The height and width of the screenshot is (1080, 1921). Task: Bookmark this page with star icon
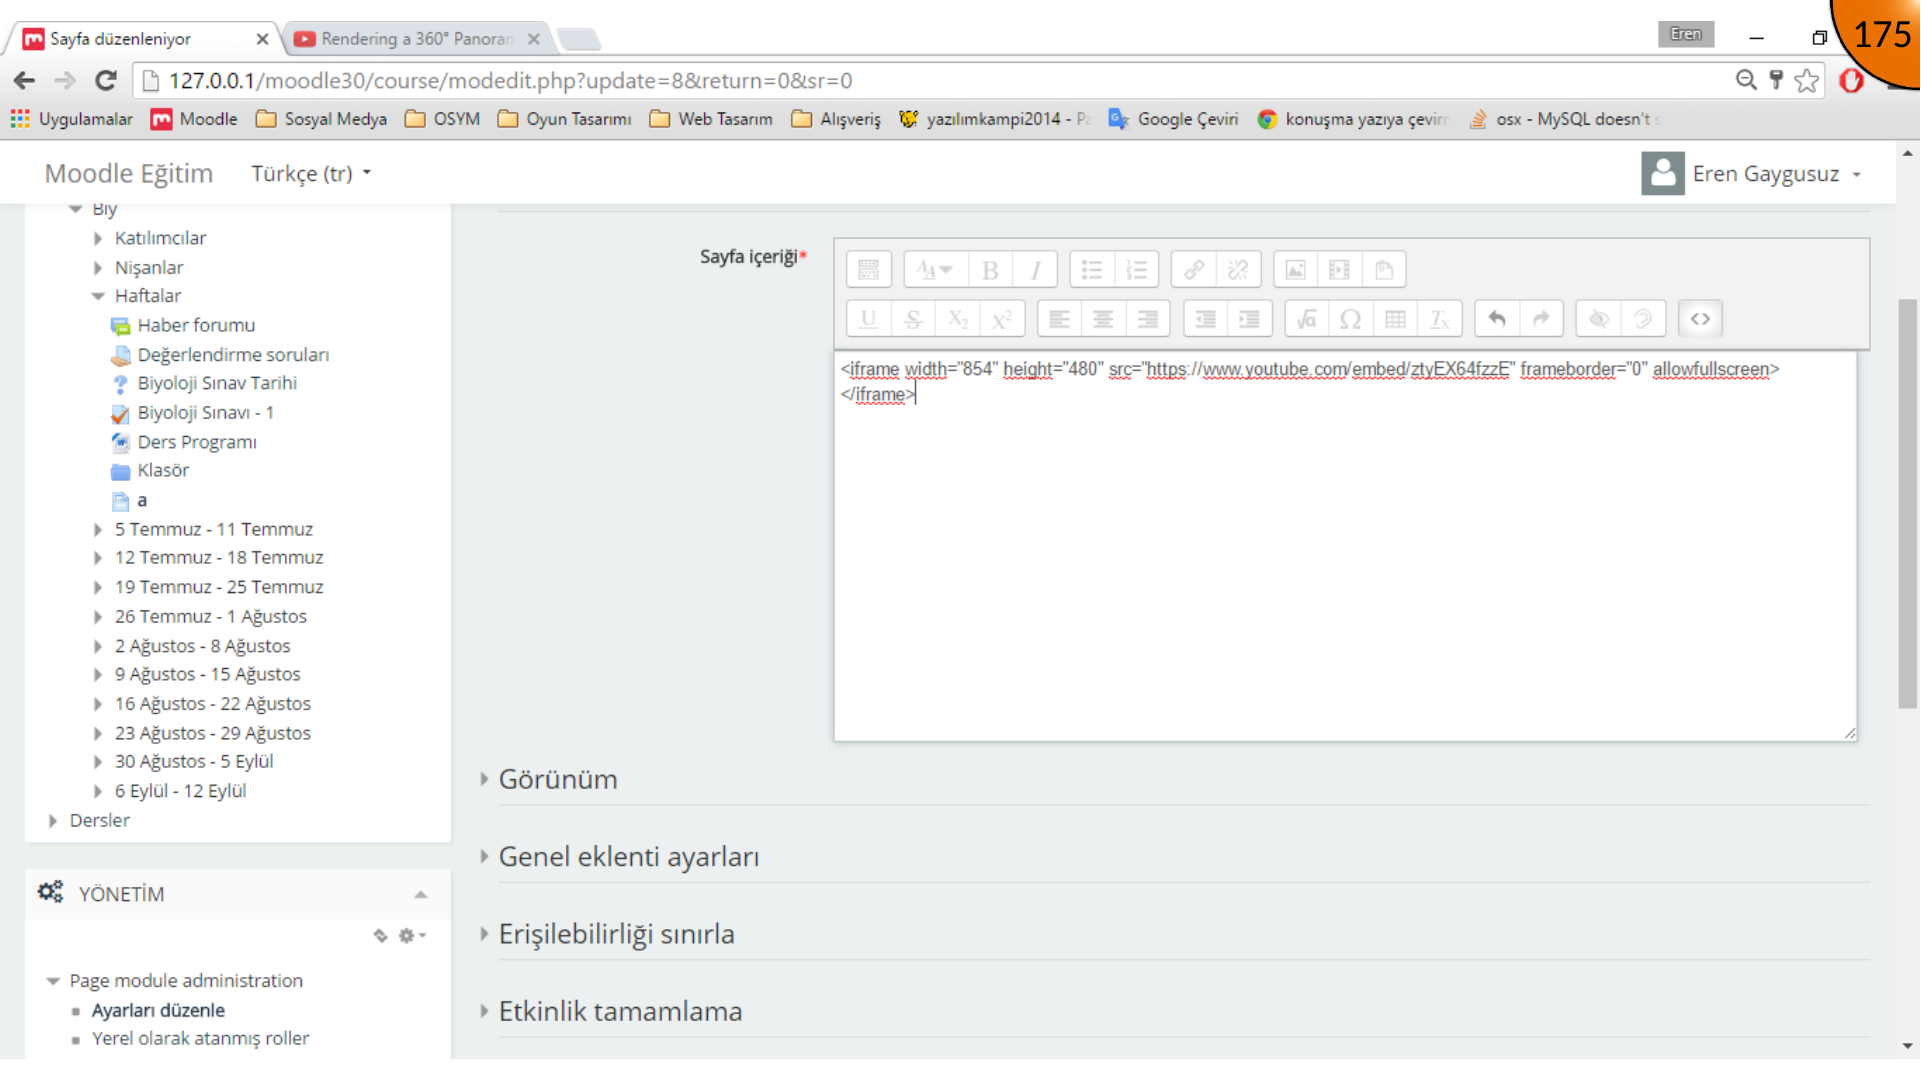(1807, 80)
